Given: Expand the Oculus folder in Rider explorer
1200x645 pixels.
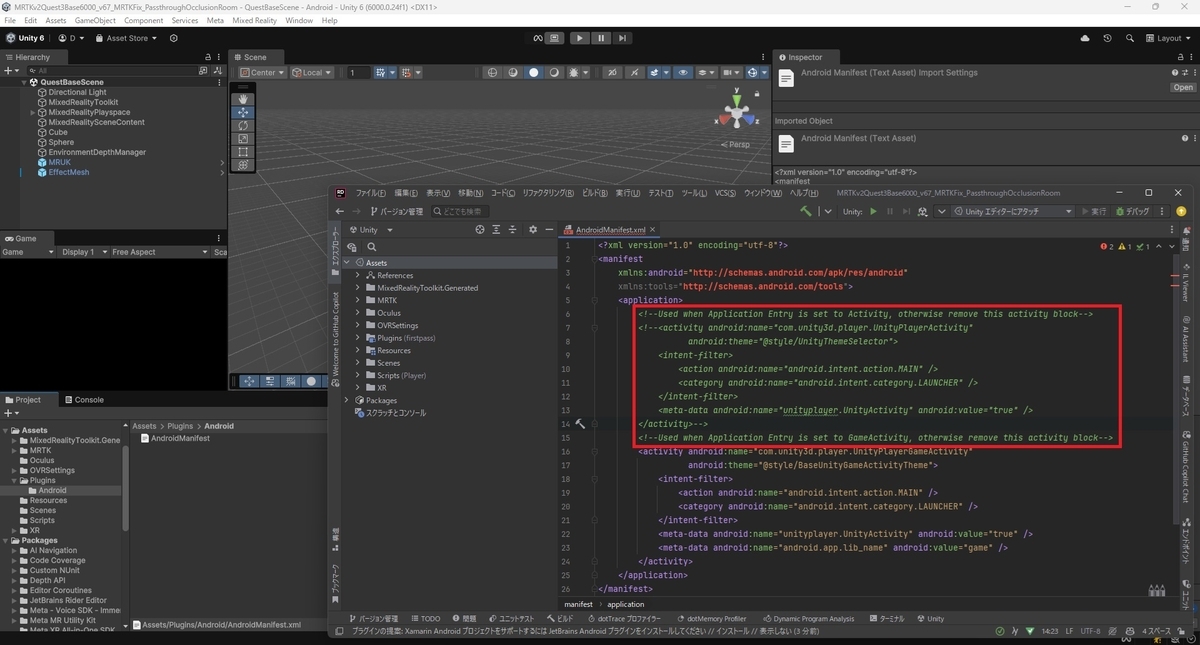Looking at the screenshot, I should [358, 313].
